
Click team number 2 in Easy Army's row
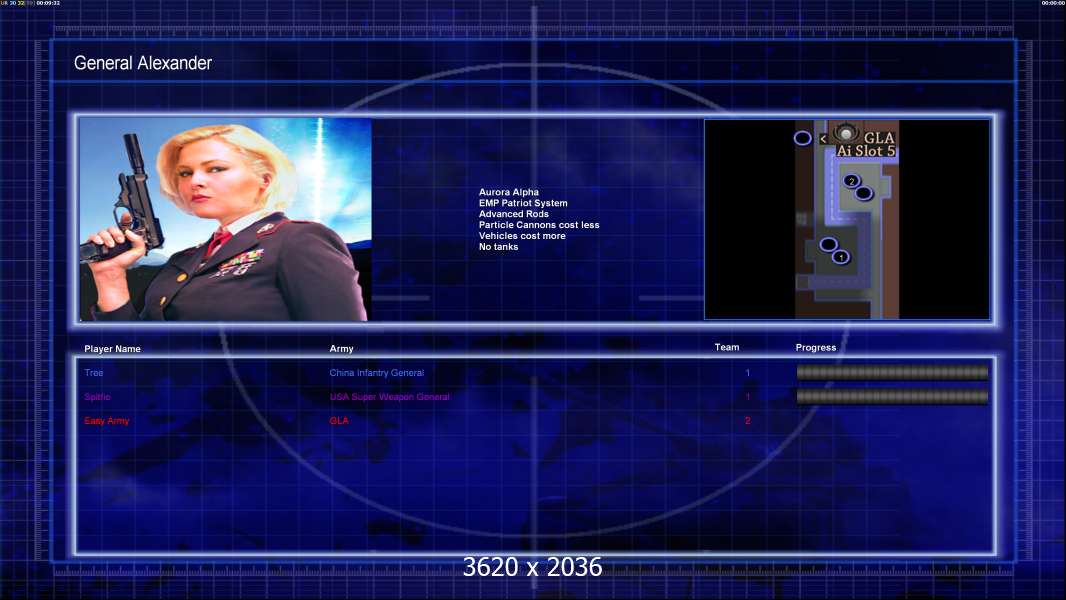[748, 421]
